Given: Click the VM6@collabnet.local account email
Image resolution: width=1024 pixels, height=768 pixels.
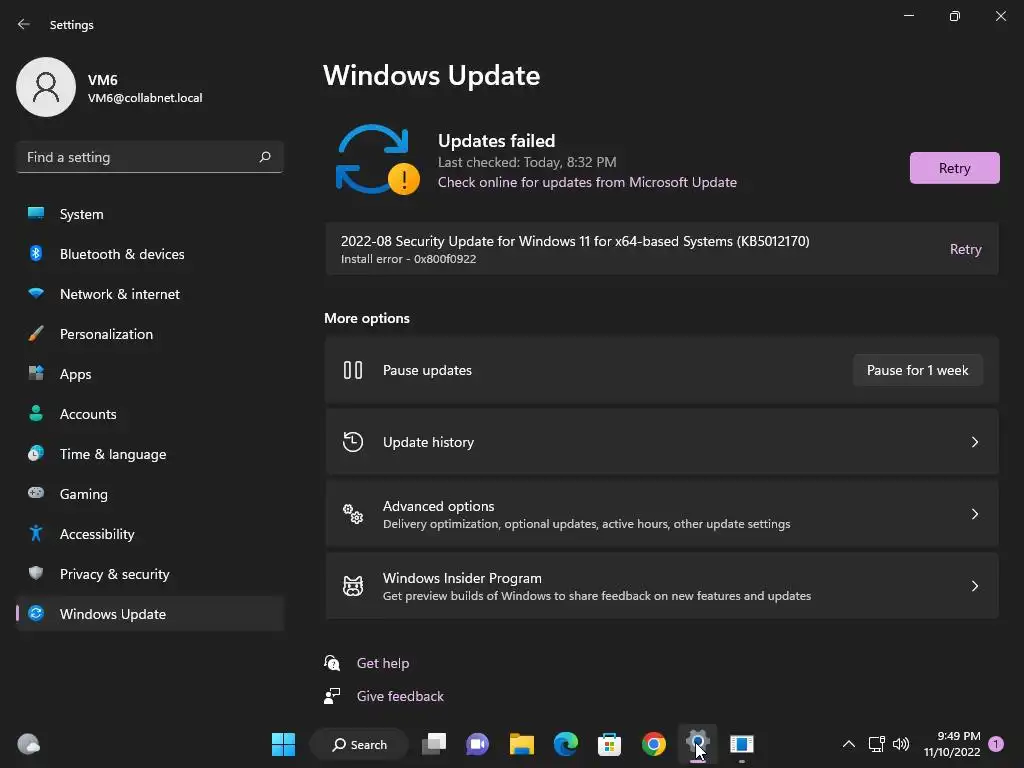Looking at the screenshot, I should 145,98.
